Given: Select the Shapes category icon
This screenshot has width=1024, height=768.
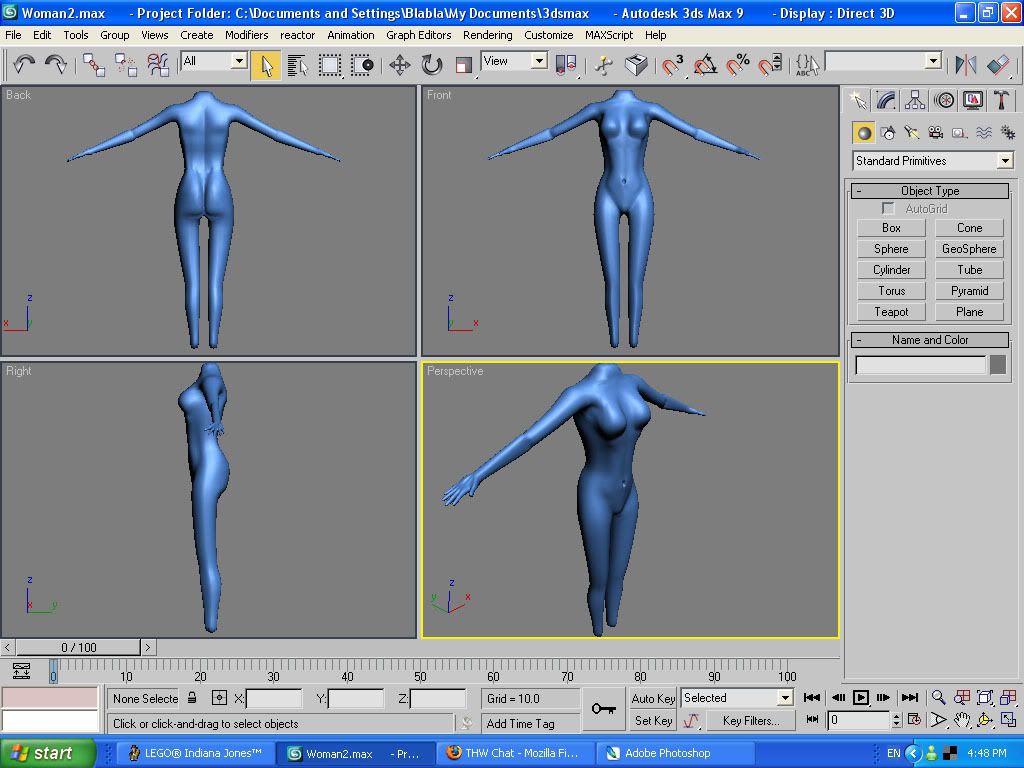Looking at the screenshot, I should click(x=888, y=133).
